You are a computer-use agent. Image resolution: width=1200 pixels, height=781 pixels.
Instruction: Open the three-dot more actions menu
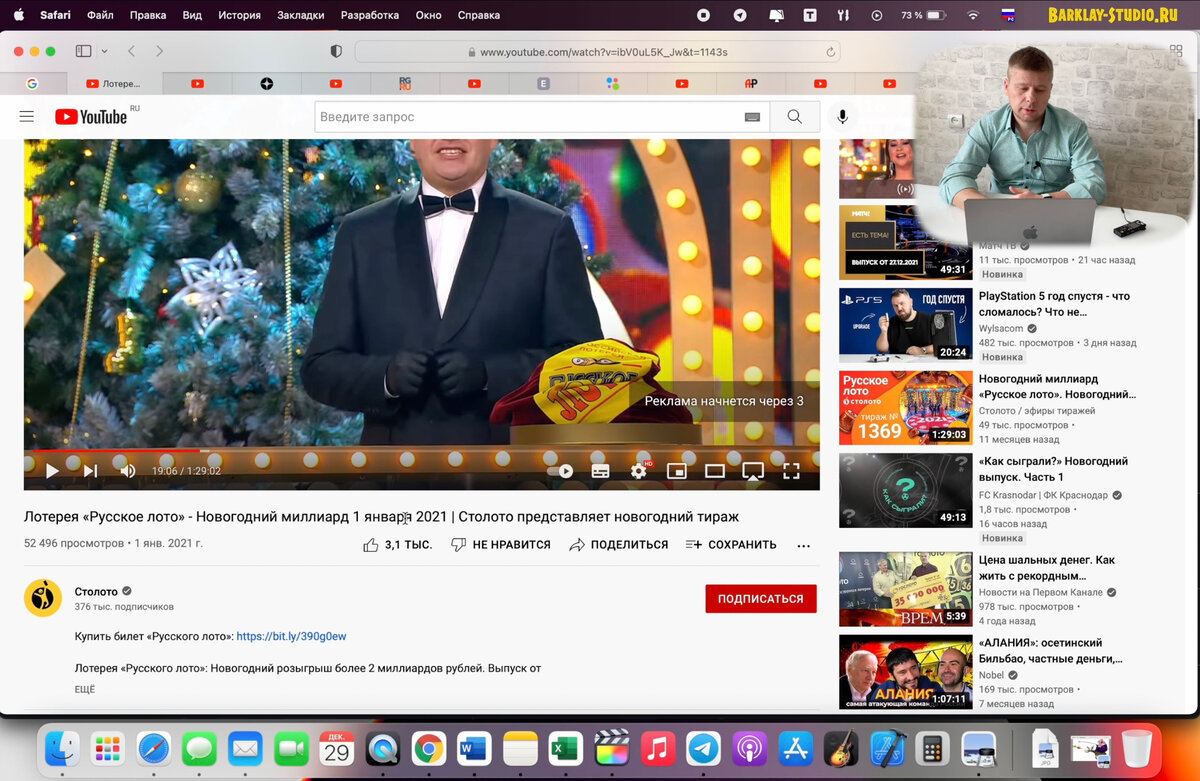(803, 546)
